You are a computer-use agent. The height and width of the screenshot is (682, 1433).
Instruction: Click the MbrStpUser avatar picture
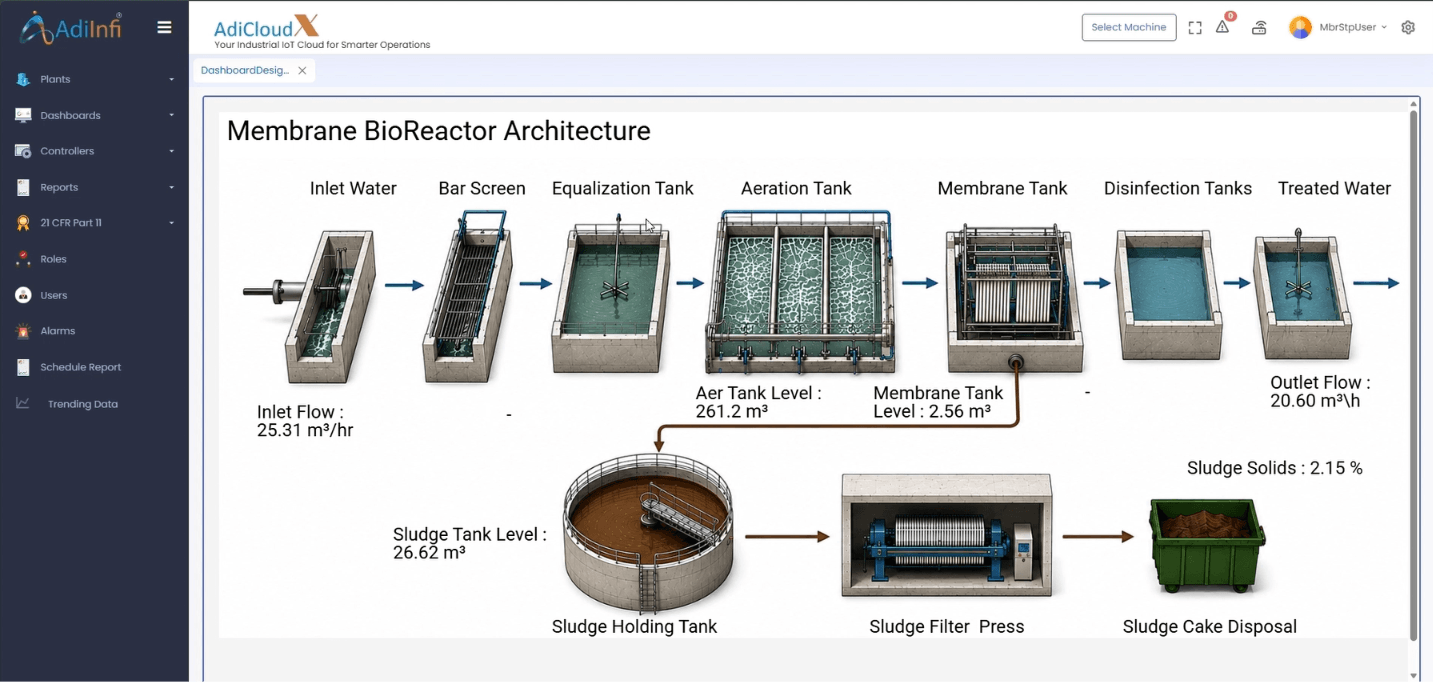pyautogui.click(x=1300, y=27)
